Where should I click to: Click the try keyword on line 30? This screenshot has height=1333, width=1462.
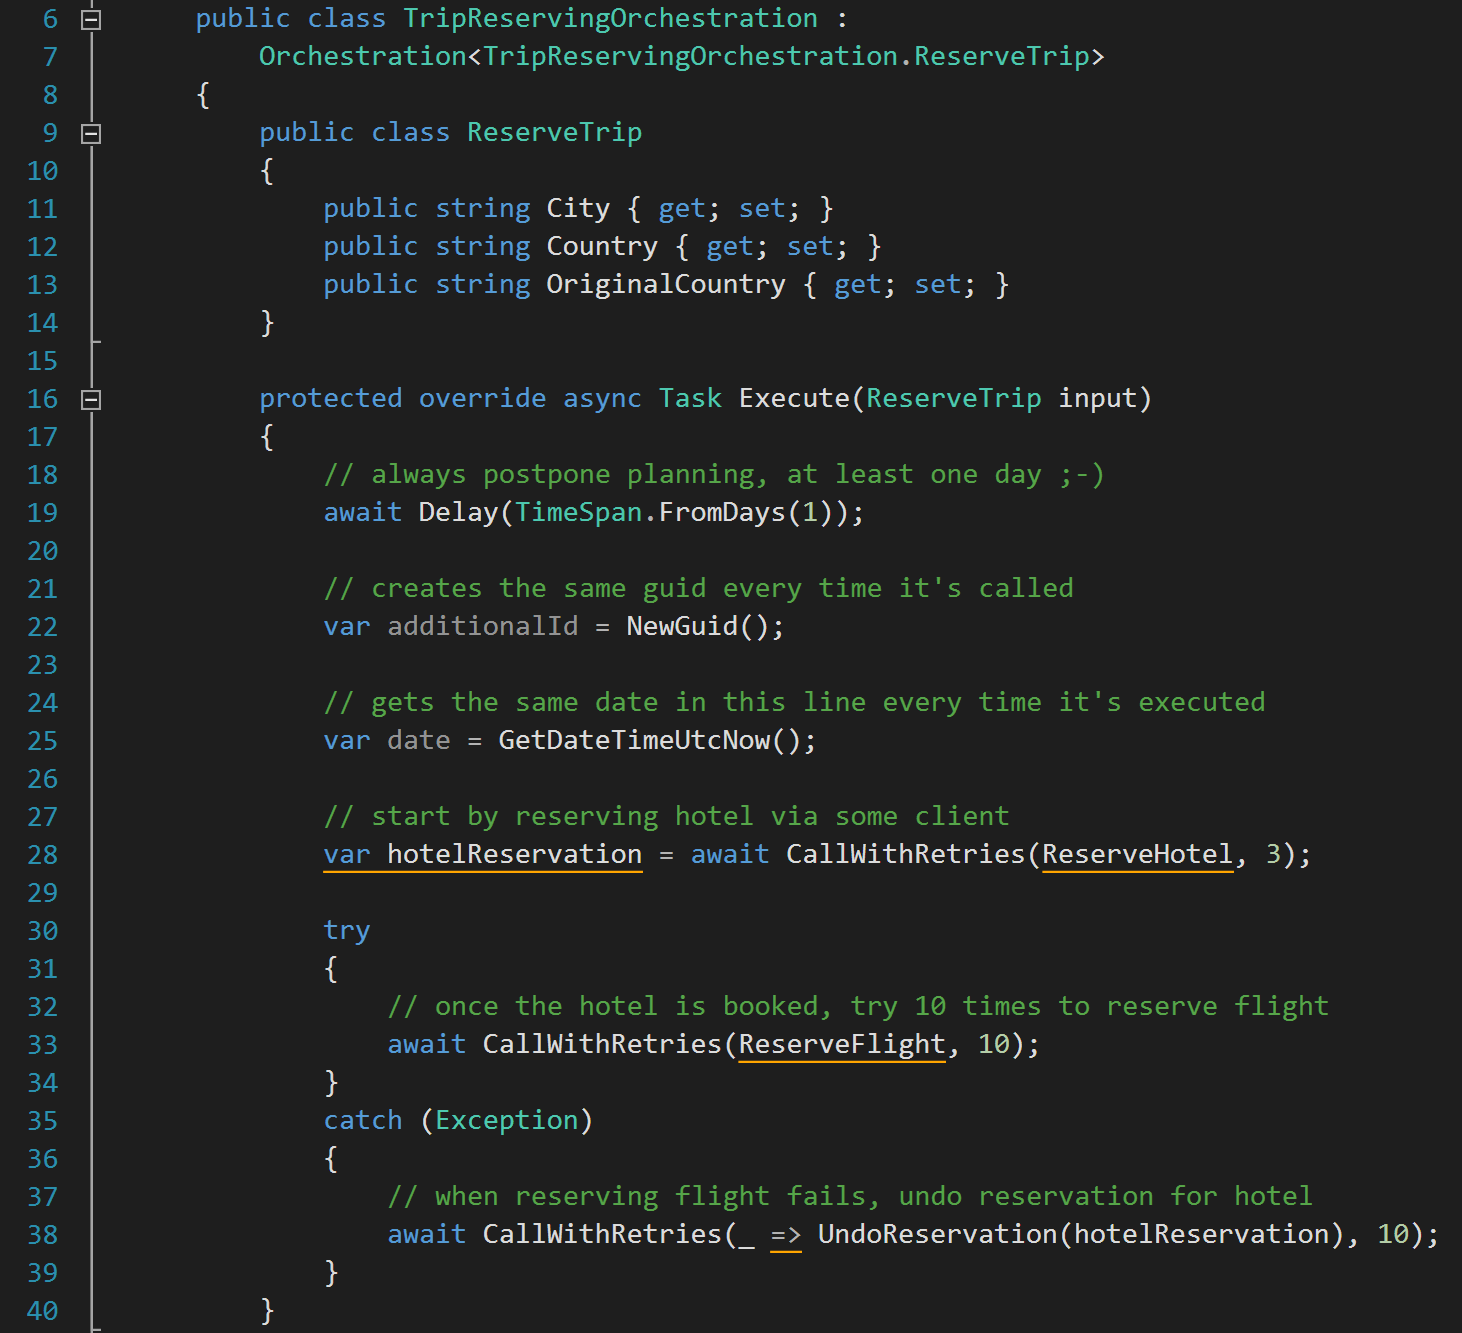click(x=346, y=930)
